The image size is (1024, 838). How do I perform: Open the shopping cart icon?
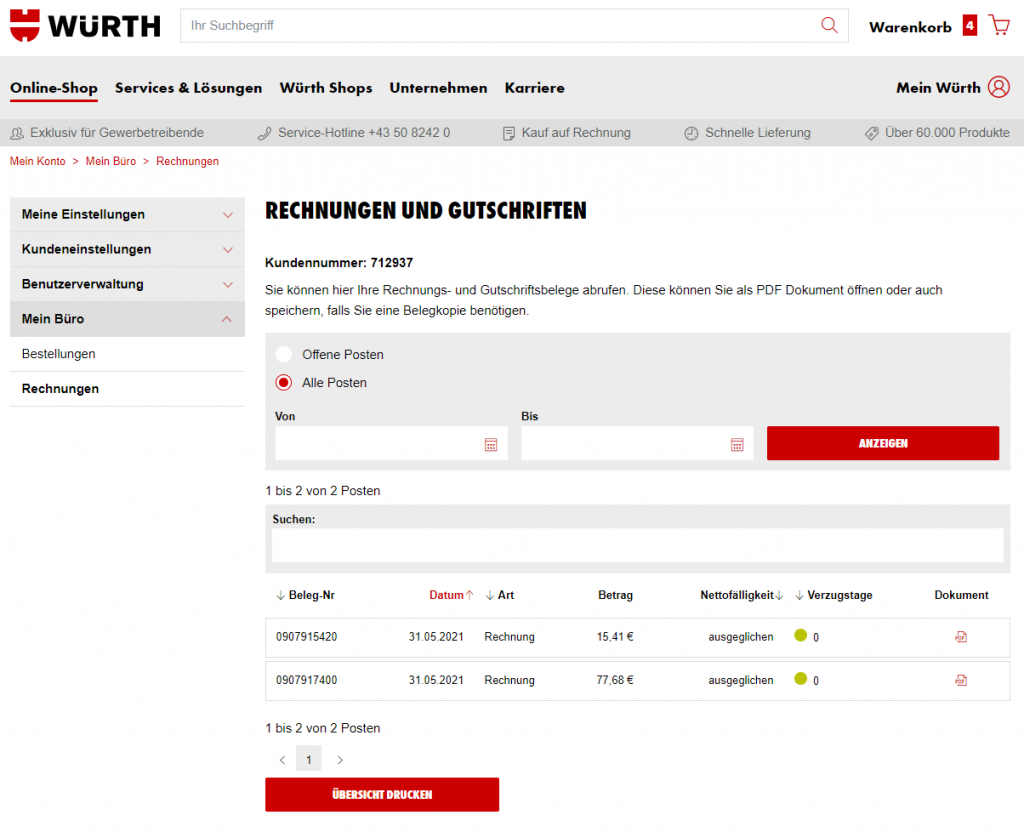point(999,25)
